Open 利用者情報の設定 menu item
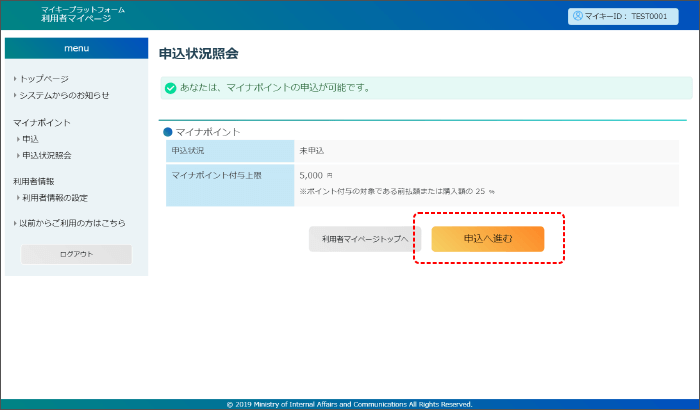 coord(54,198)
